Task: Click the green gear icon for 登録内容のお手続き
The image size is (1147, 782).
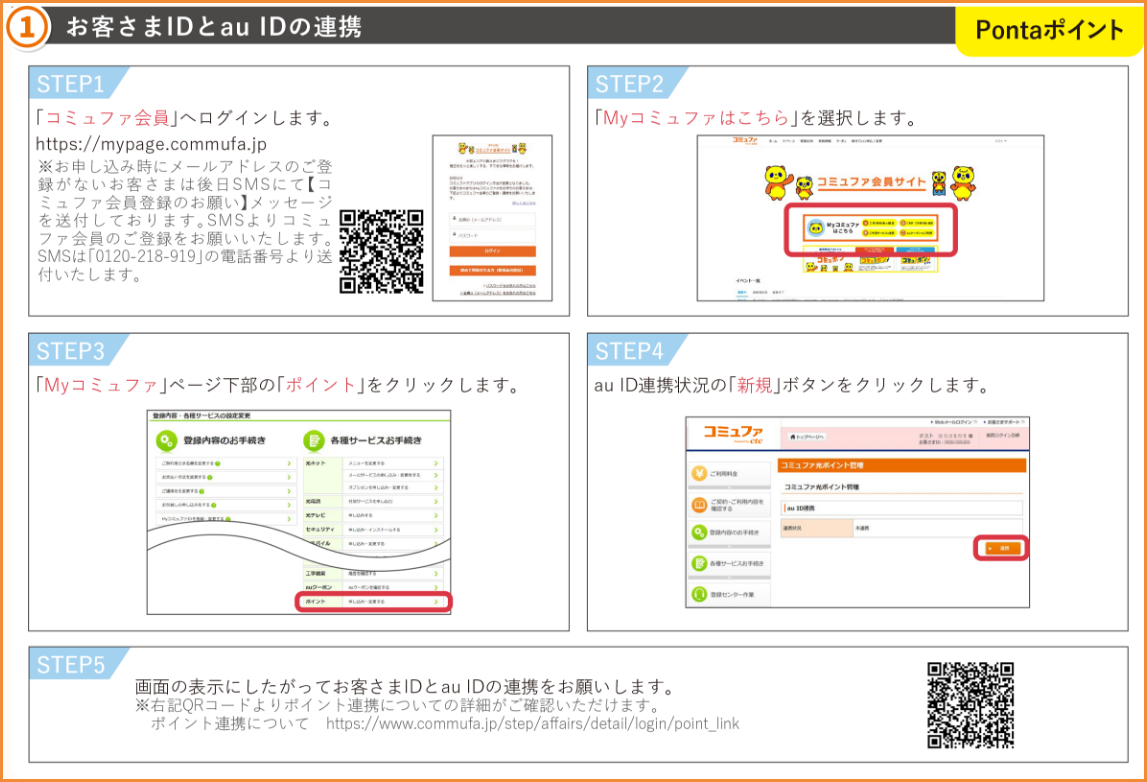Action: click(x=167, y=440)
